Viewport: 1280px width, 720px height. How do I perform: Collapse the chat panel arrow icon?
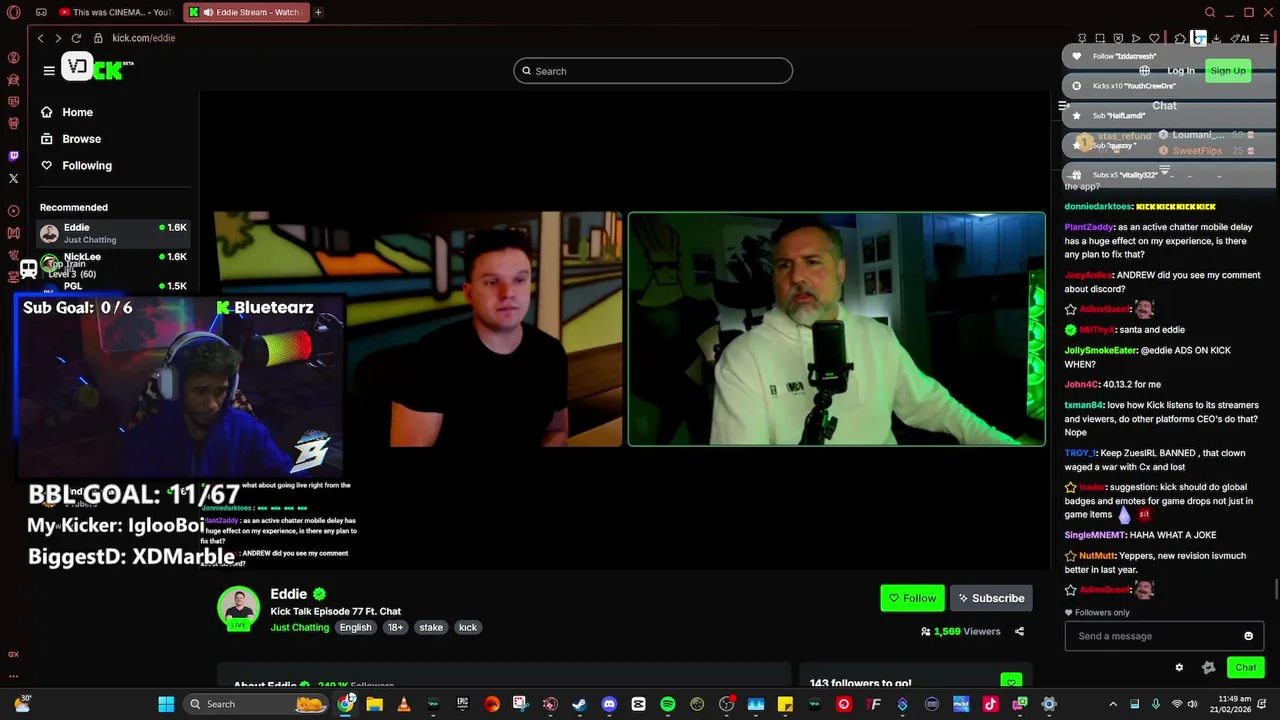[x=1064, y=105]
